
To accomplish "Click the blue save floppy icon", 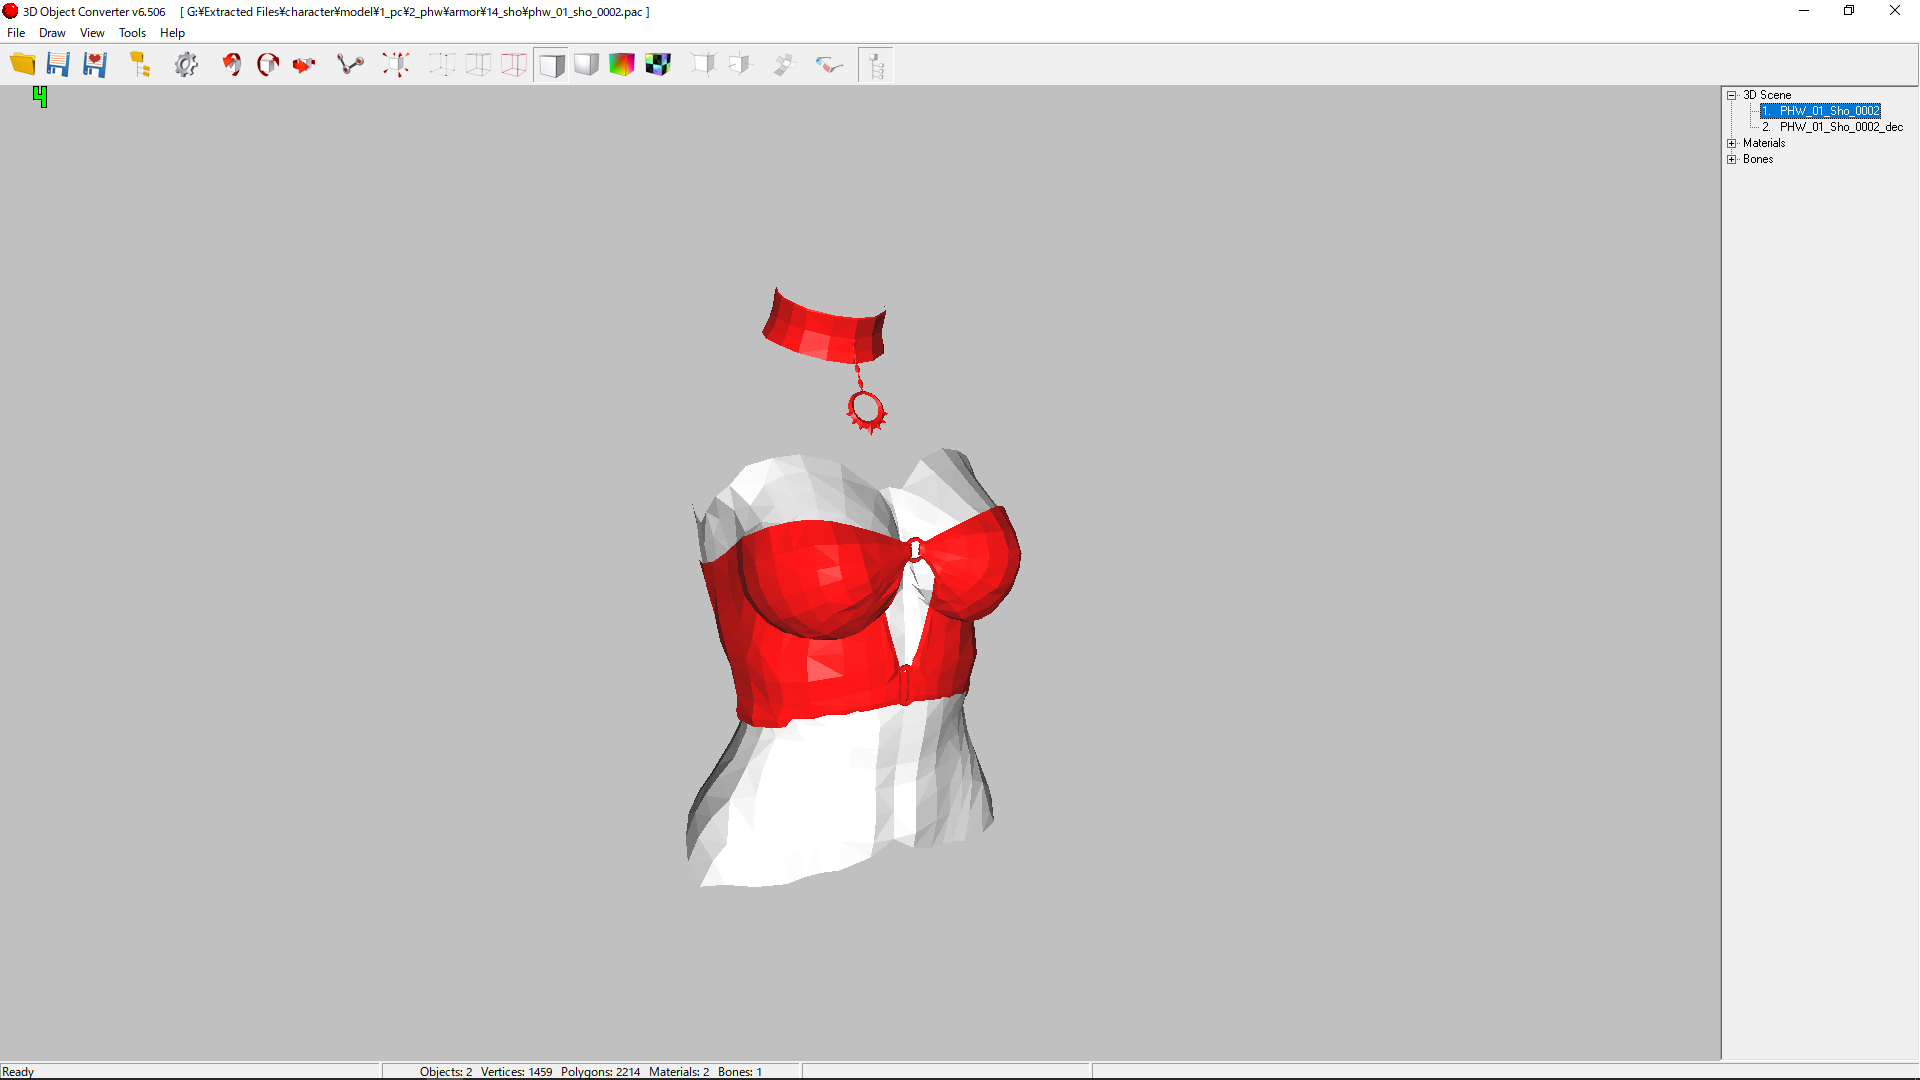I will 58,65.
